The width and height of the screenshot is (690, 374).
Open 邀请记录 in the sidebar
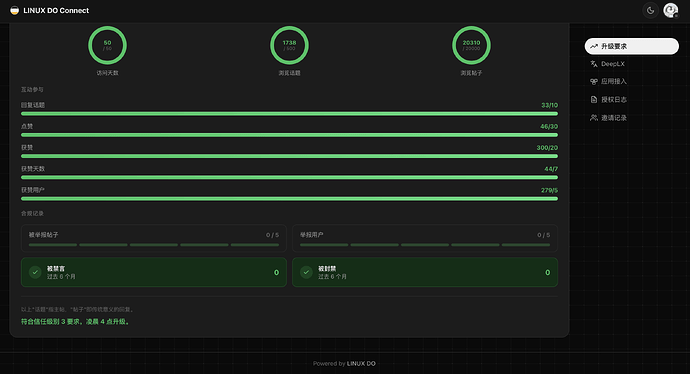pos(631,117)
